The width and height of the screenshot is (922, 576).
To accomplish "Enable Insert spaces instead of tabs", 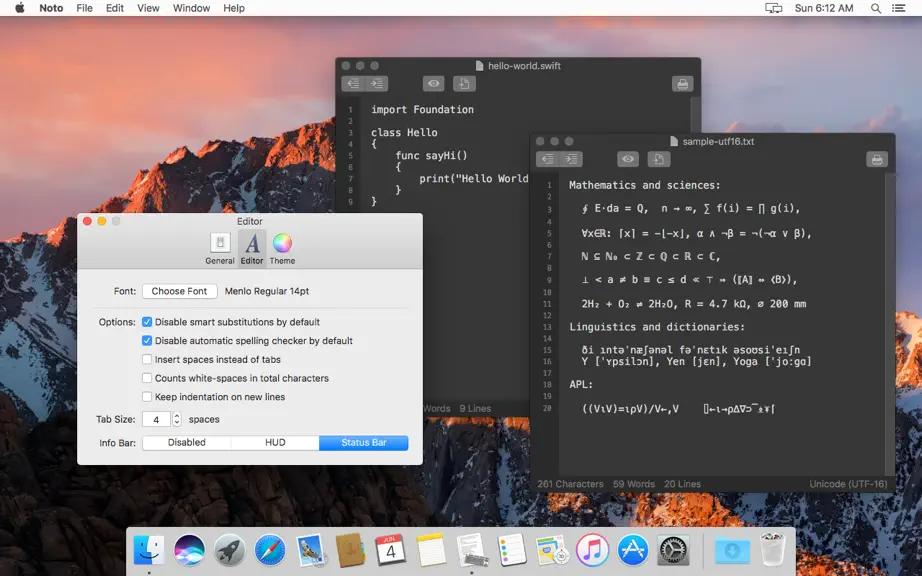I will [x=147, y=359].
